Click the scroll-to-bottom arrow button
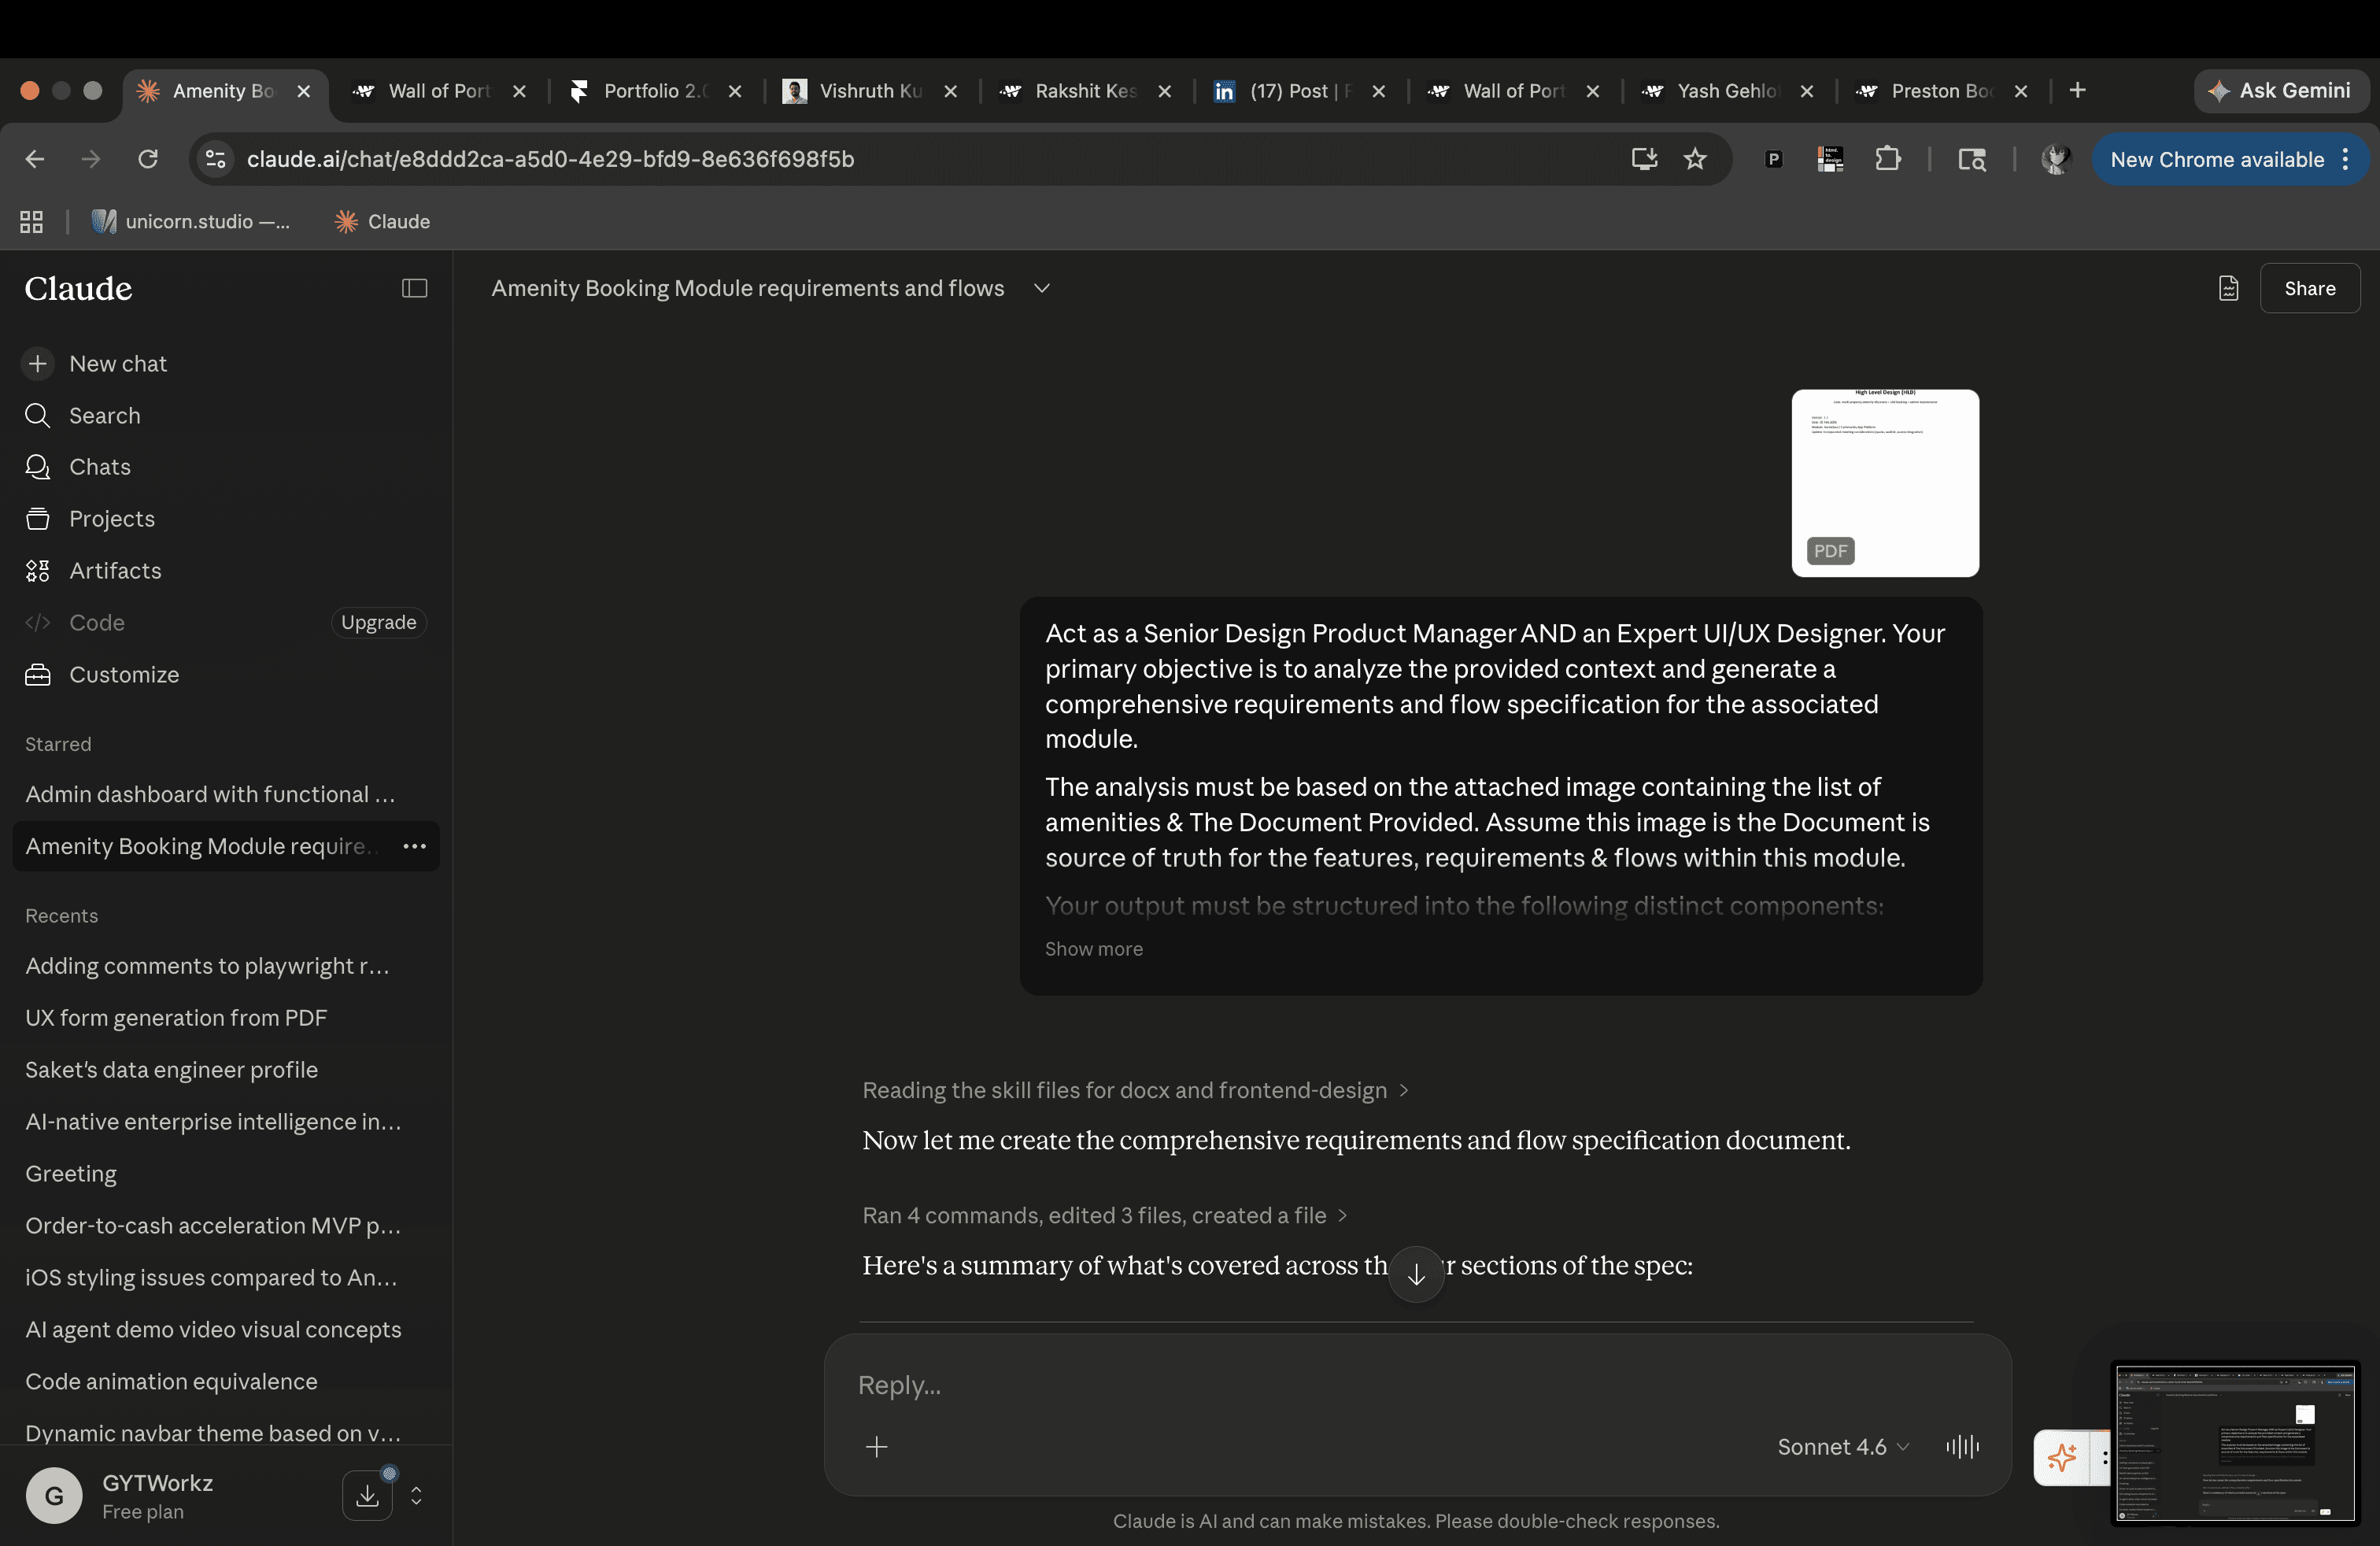The image size is (2380, 1546). 1415,1274
